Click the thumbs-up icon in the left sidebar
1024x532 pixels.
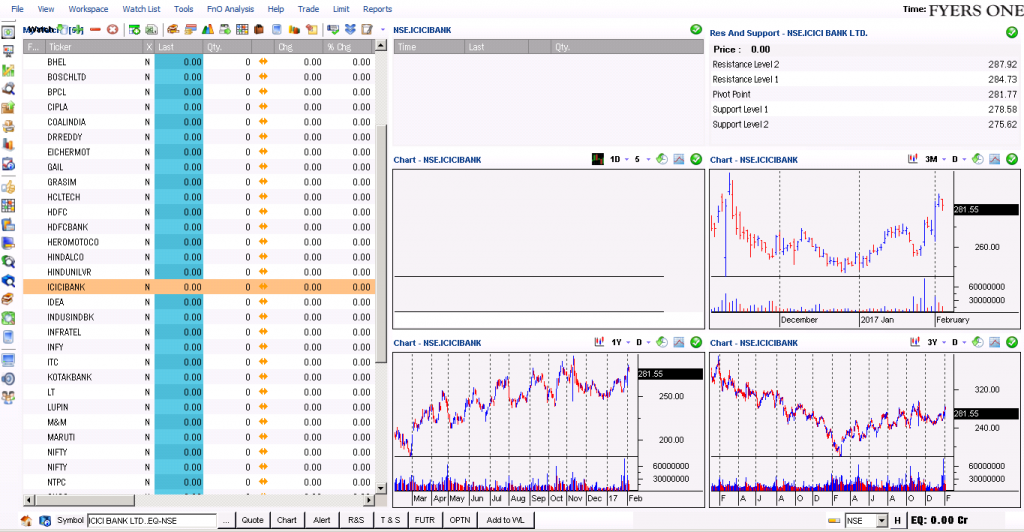coord(8,188)
